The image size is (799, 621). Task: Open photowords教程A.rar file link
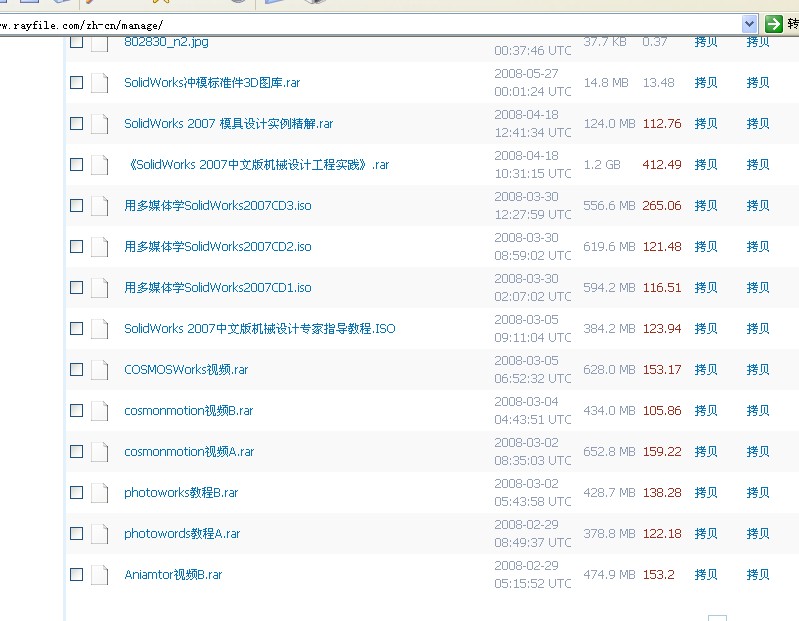[x=182, y=534]
